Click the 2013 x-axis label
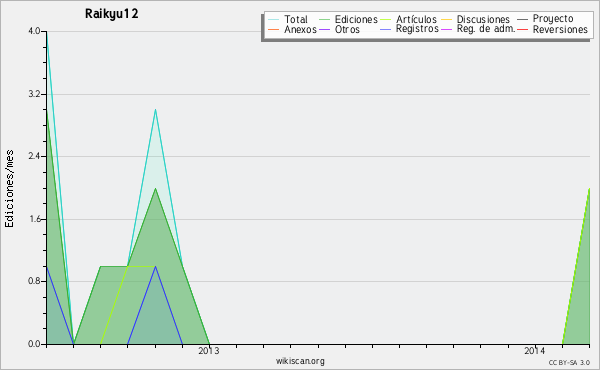Image resolution: width=600 pixels, height=370 pixels. [x=209, y=351]
